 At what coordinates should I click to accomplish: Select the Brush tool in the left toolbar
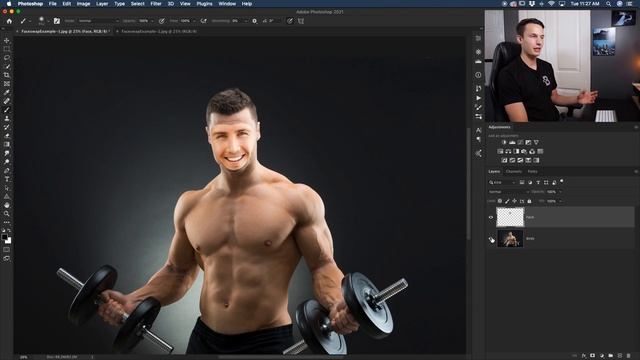7,110
